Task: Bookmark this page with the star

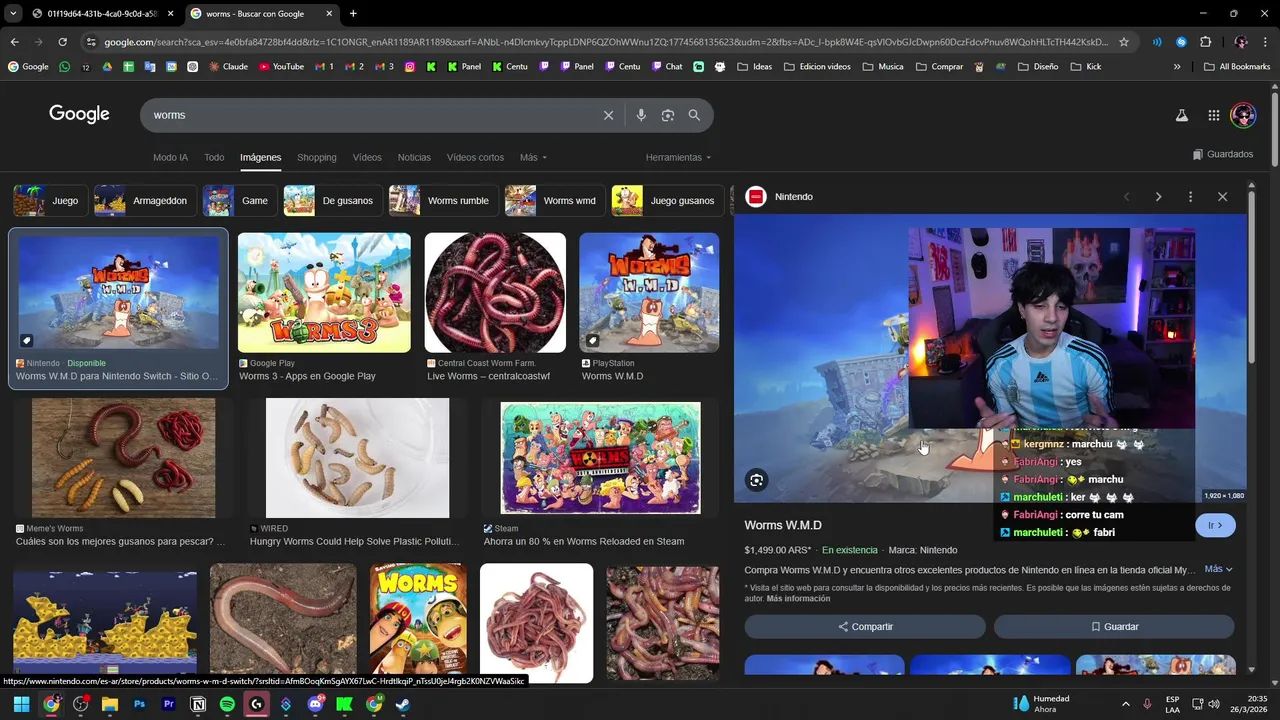Action: (x=1124, y=42)
